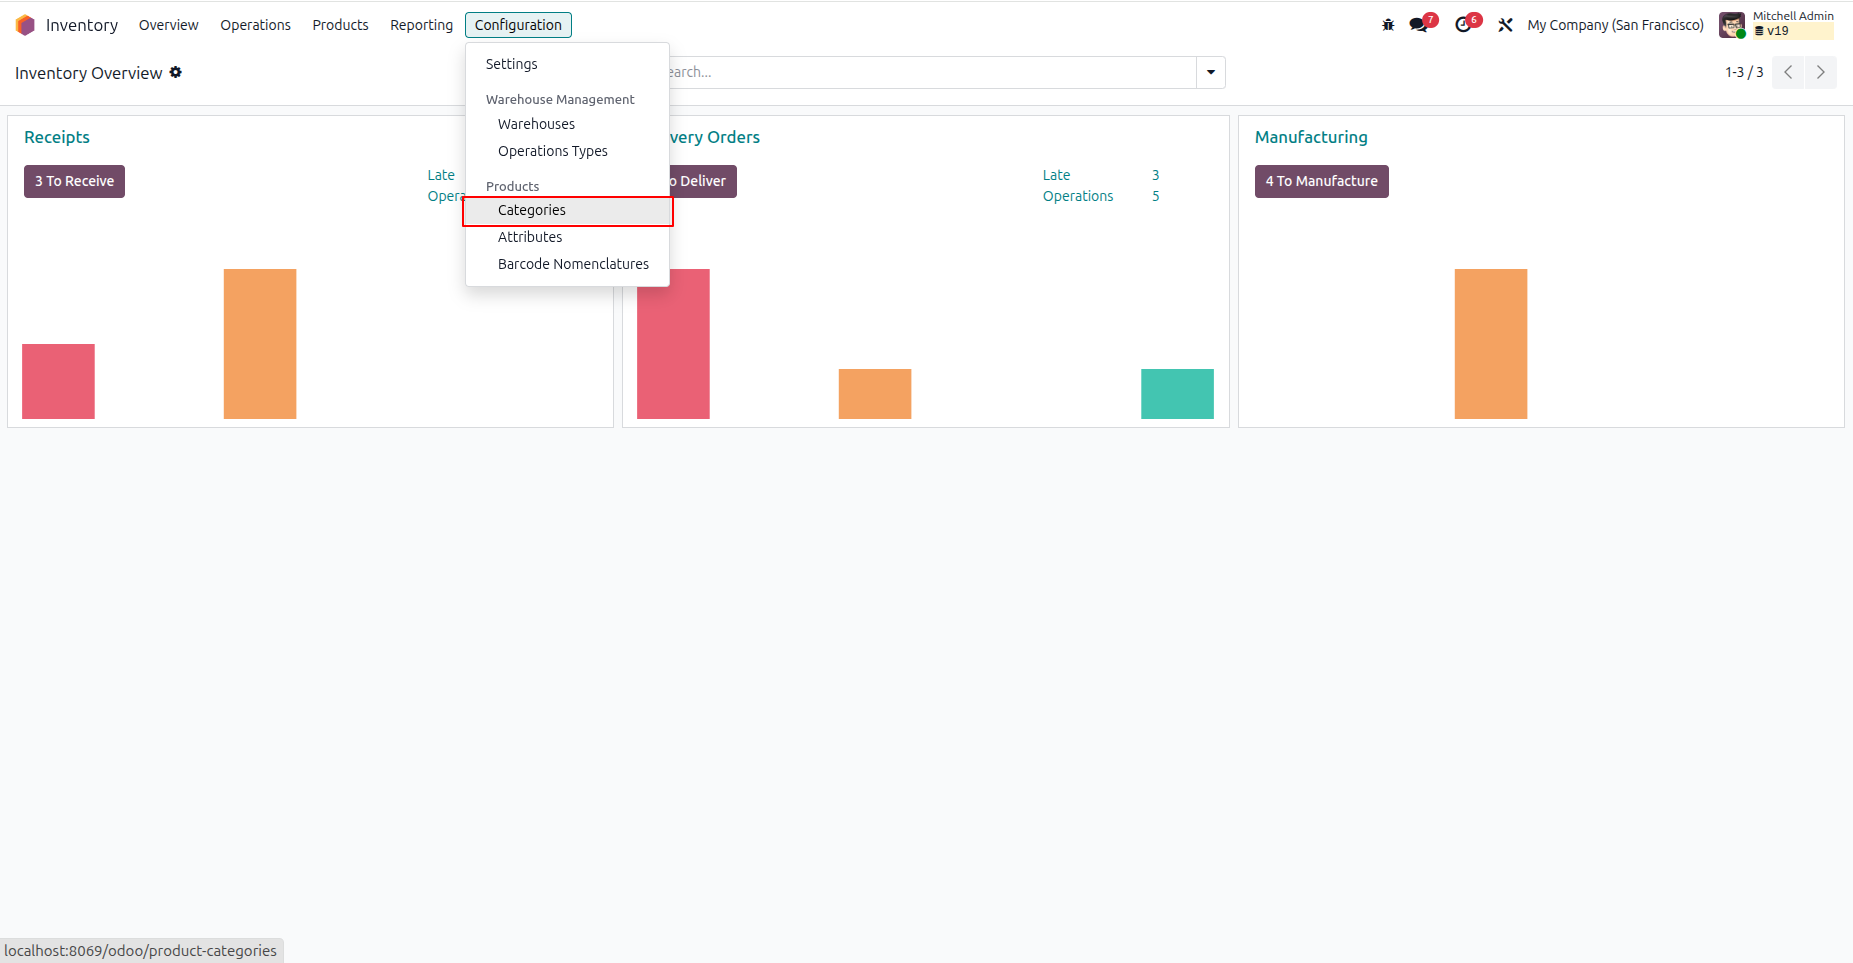This screenshot has height=963, width=1853.
Task: Collapse the Configuration menu
Action: 518,25
